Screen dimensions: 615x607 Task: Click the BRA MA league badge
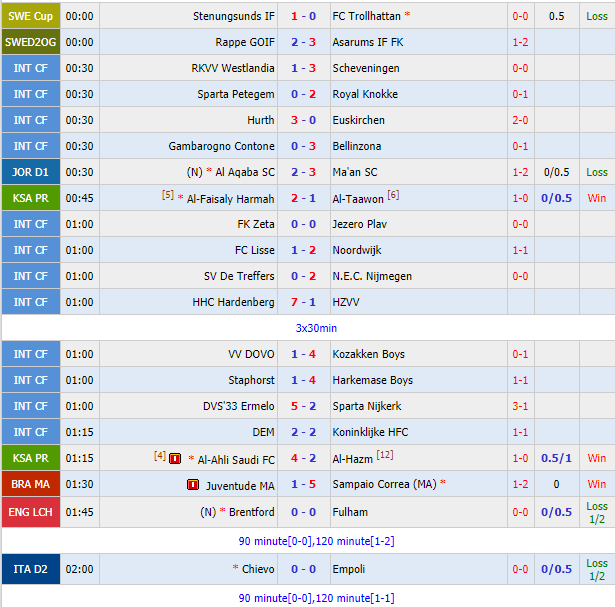31,485
